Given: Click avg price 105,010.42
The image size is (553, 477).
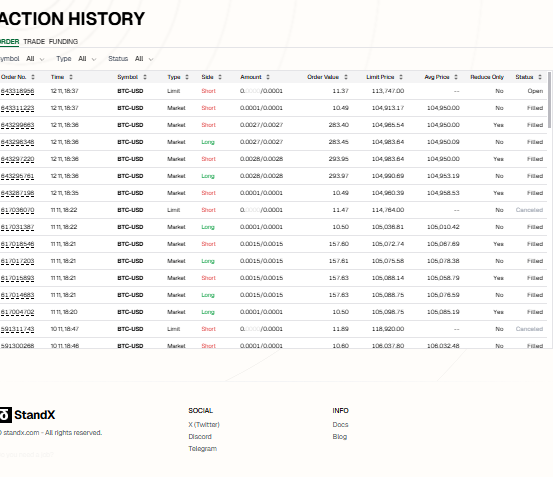Looking at the screenshot, I should (443, 227).
